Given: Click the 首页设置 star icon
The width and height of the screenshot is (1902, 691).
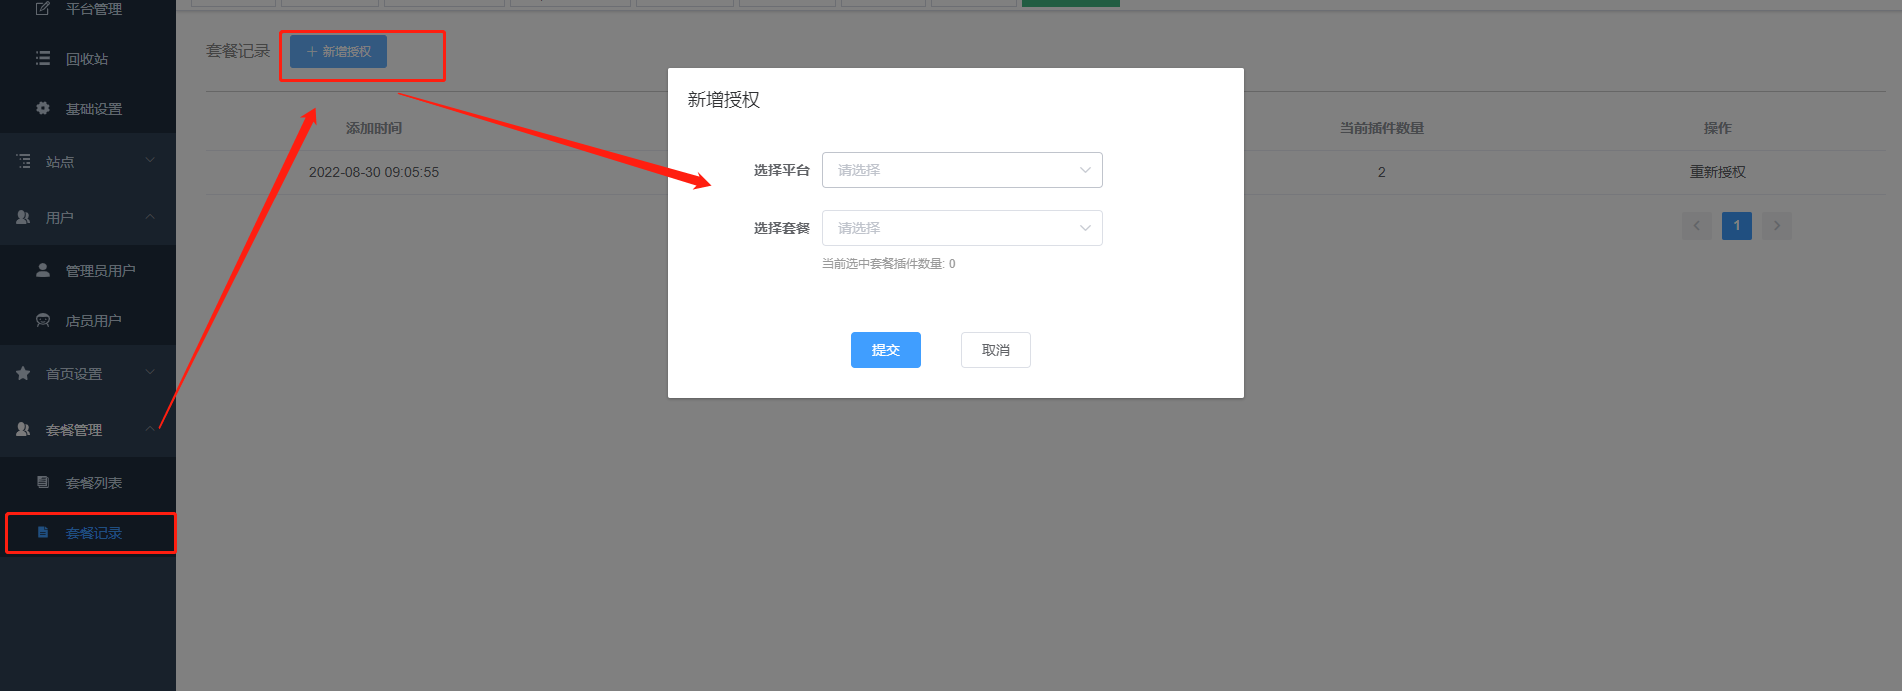Looking at the screenshot, I should [23, 373].
